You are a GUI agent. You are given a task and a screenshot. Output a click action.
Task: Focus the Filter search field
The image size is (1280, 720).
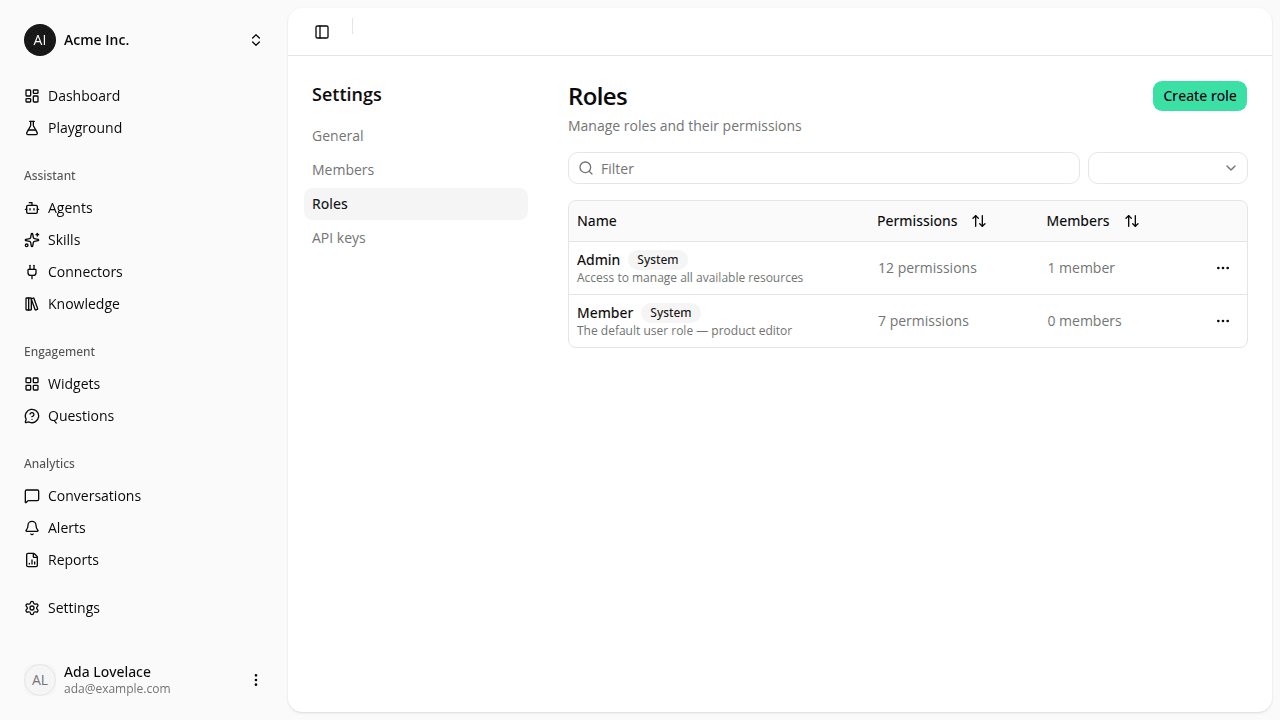pos(824,168)
